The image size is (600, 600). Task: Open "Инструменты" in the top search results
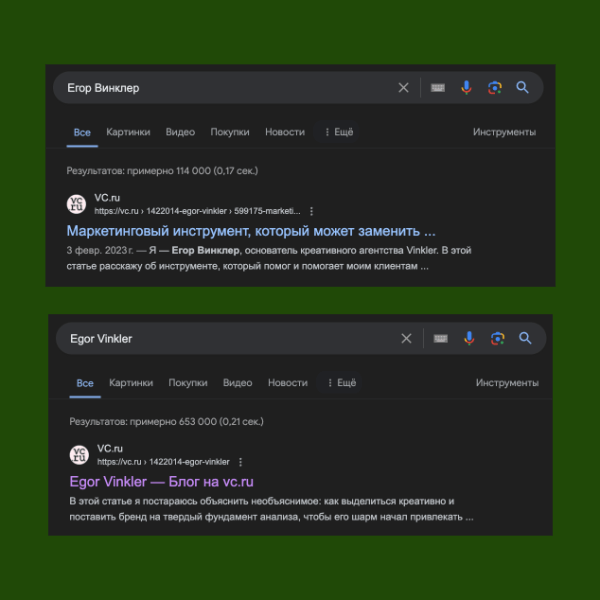tap(505, 132)
